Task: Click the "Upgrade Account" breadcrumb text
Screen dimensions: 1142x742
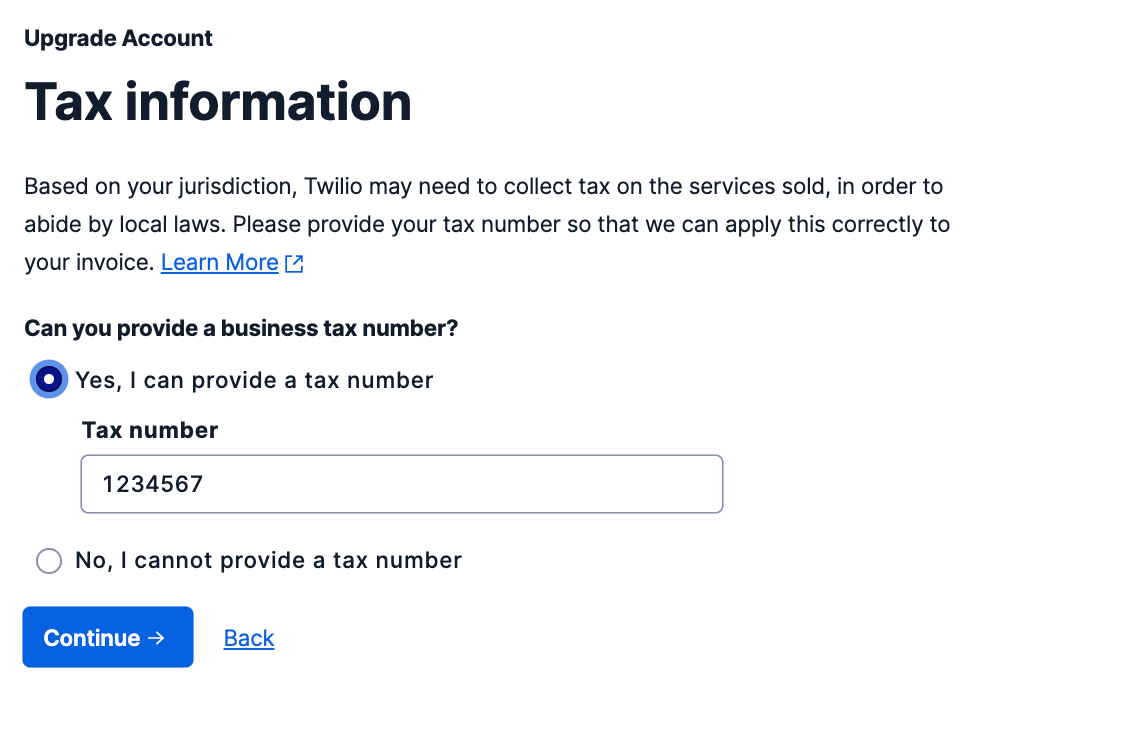Action: tap(118, 39)
